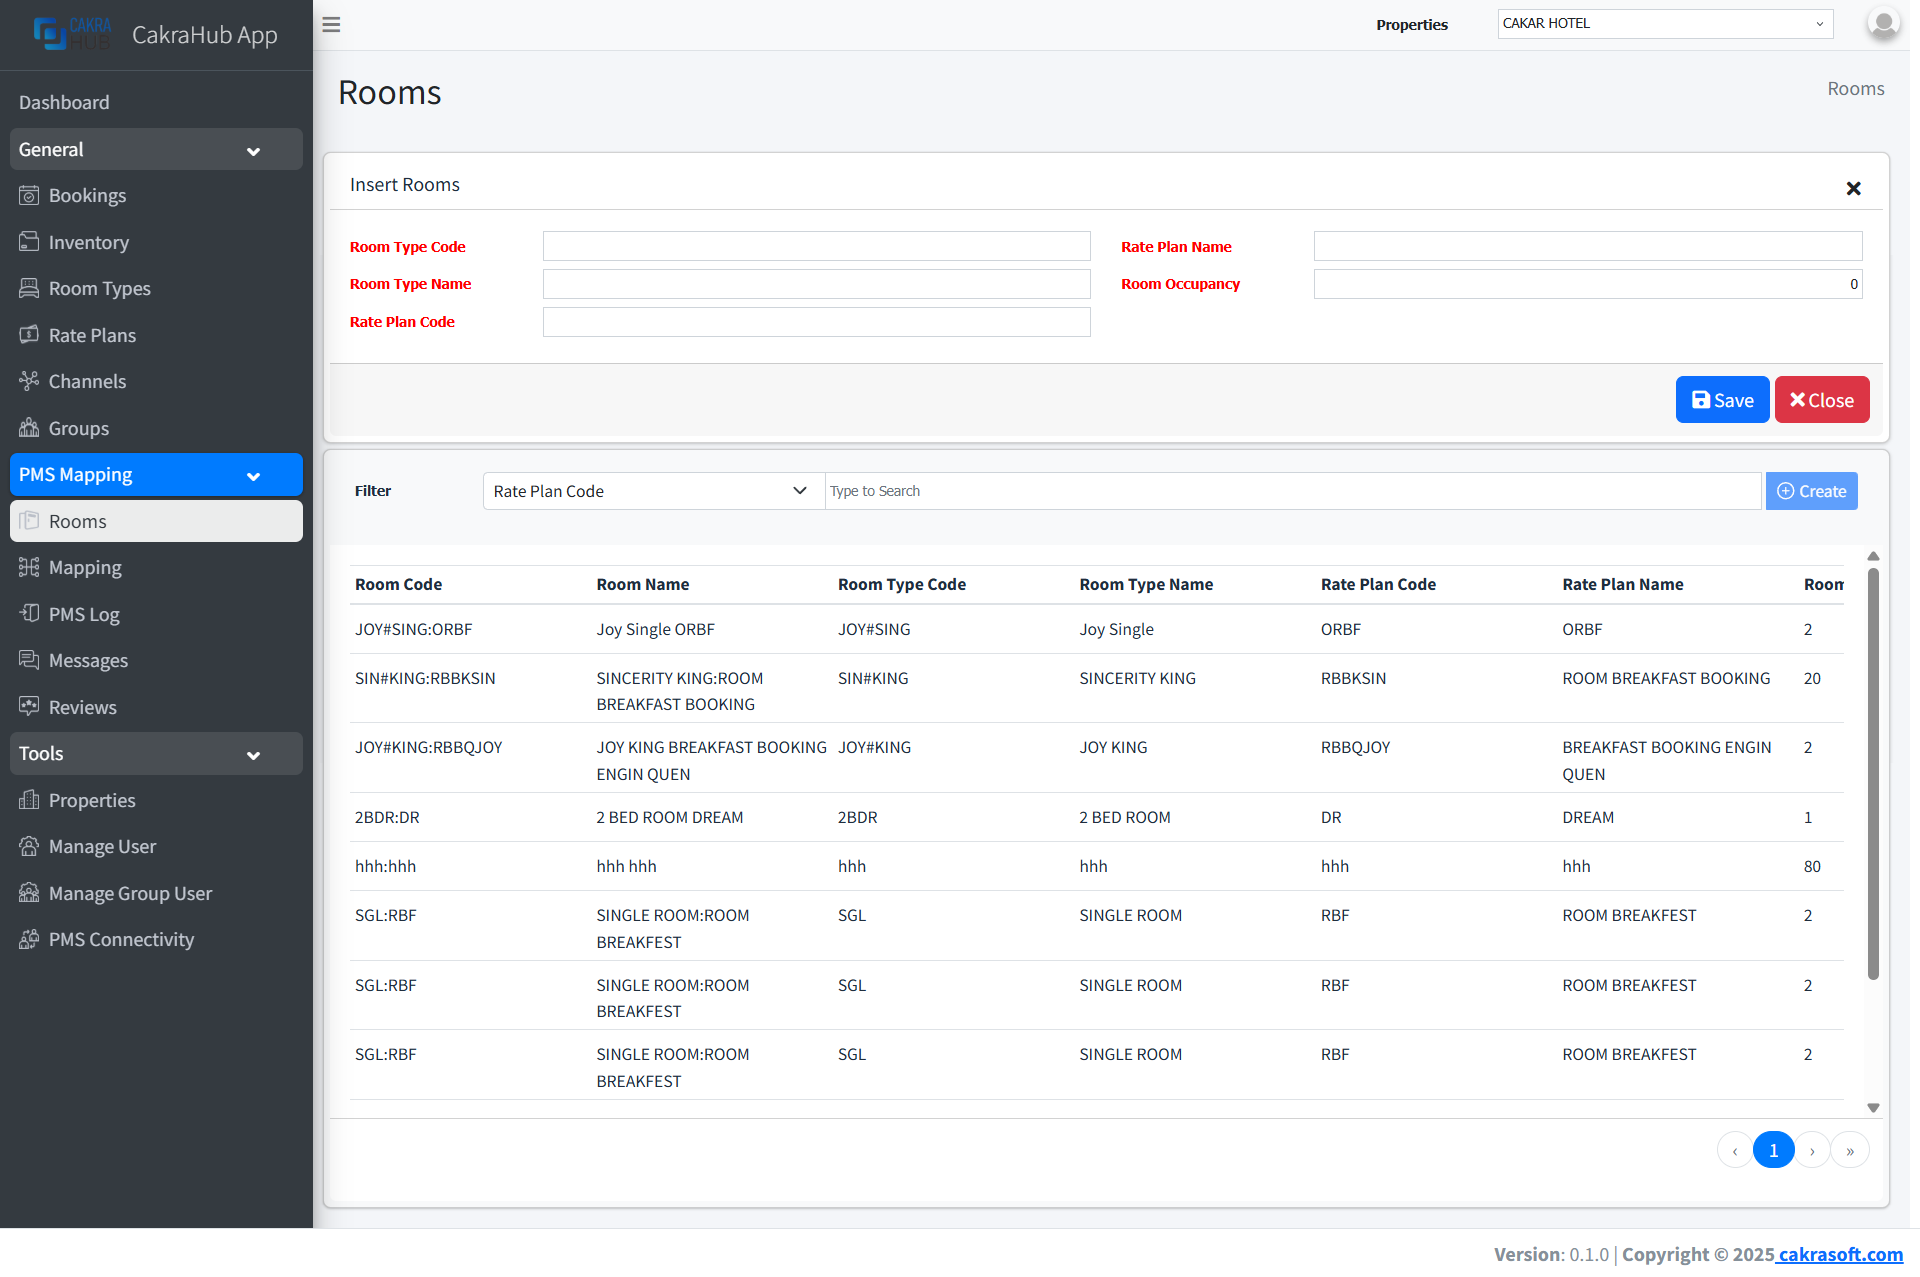Click the hamburger menu icon
This screenshot has width=1920, height=1277.
coord(331,25)
